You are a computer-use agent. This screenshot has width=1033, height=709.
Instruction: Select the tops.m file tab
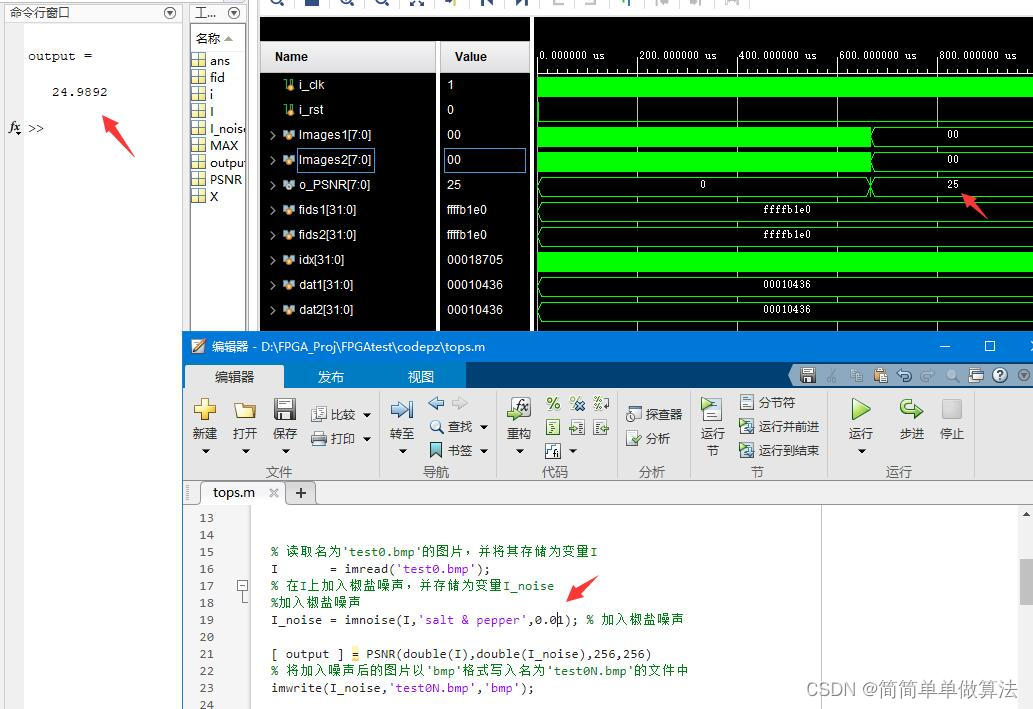[234, 492]
